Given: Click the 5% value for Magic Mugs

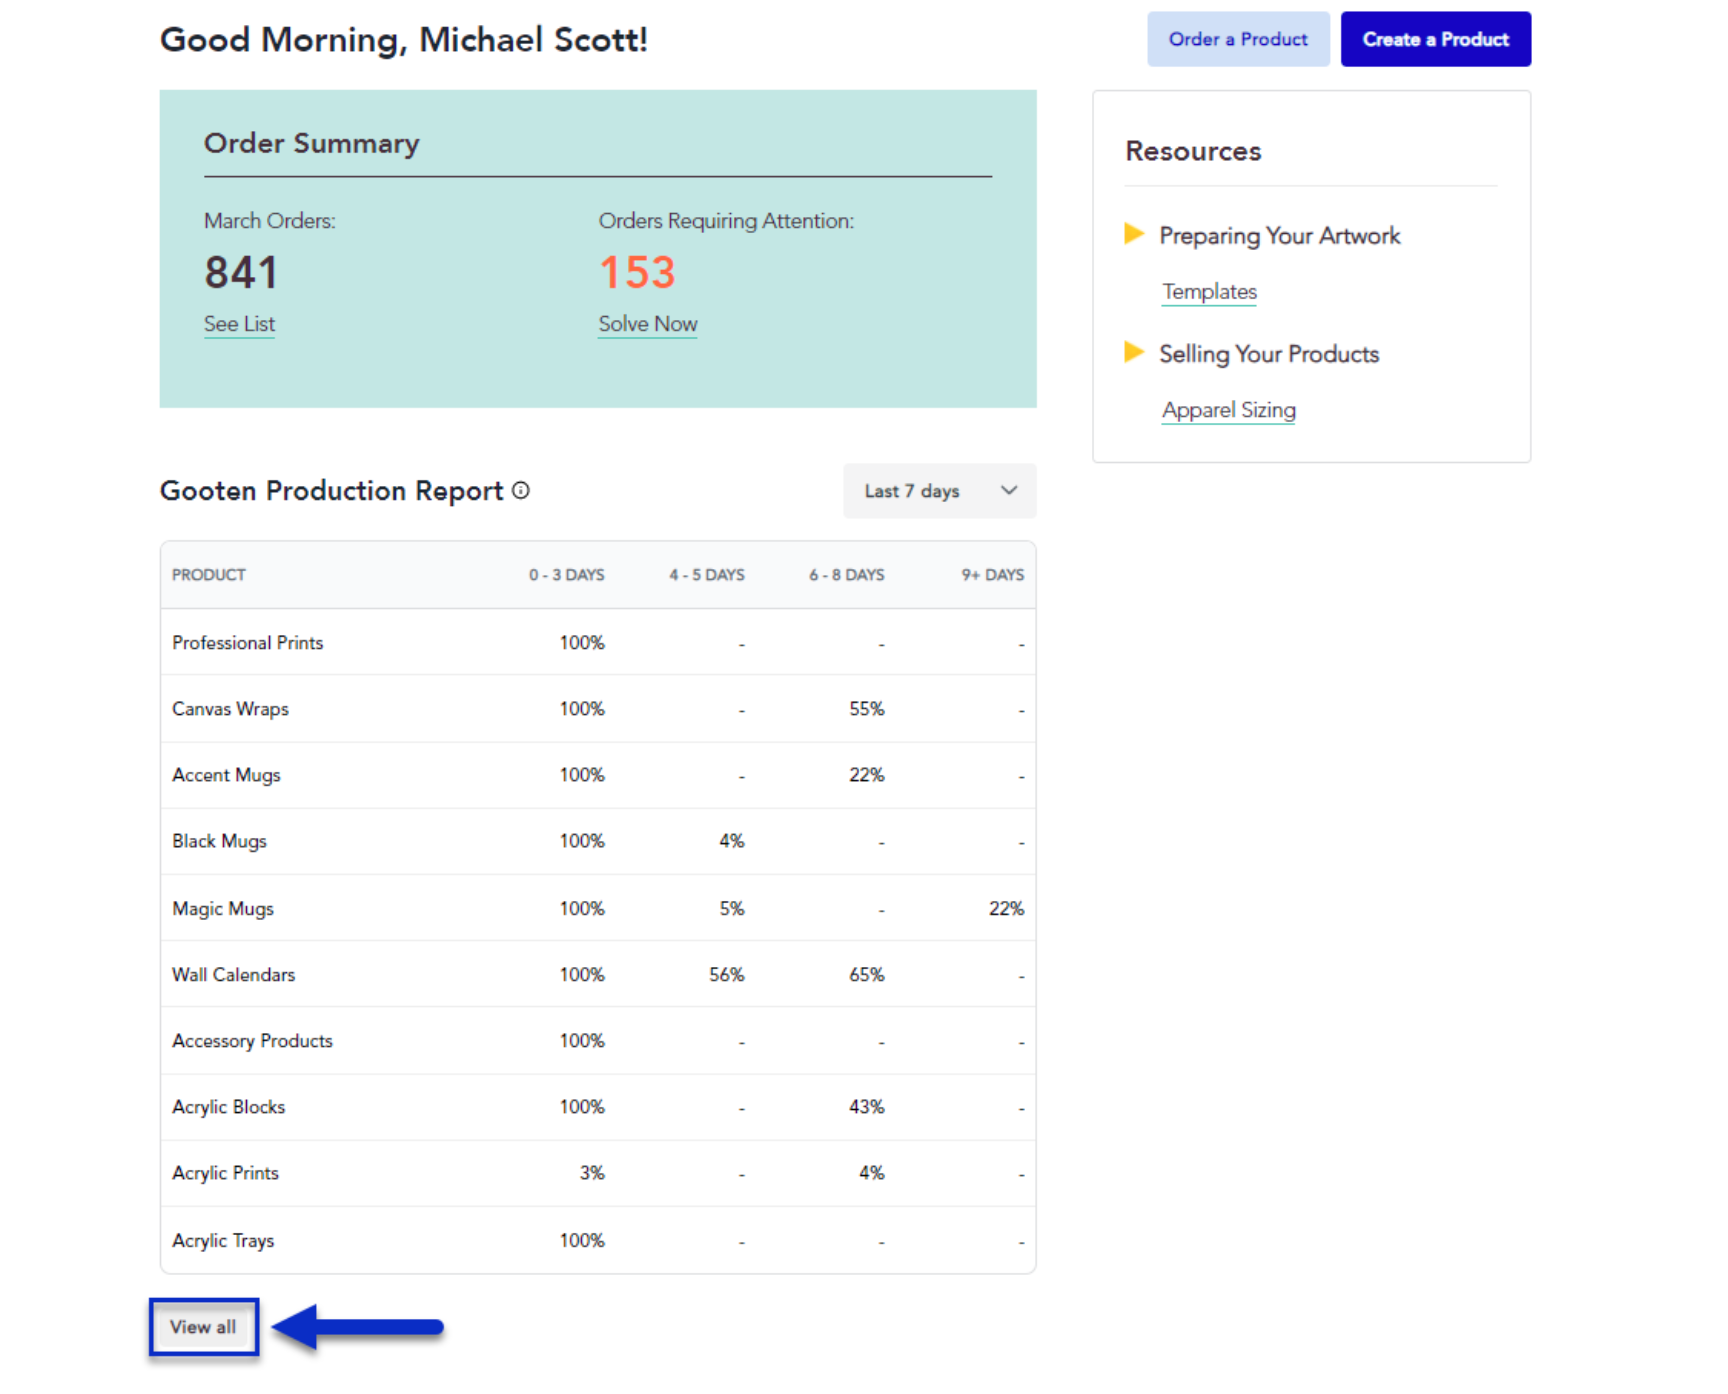Looking at the screenshot, I should (732, 909).
